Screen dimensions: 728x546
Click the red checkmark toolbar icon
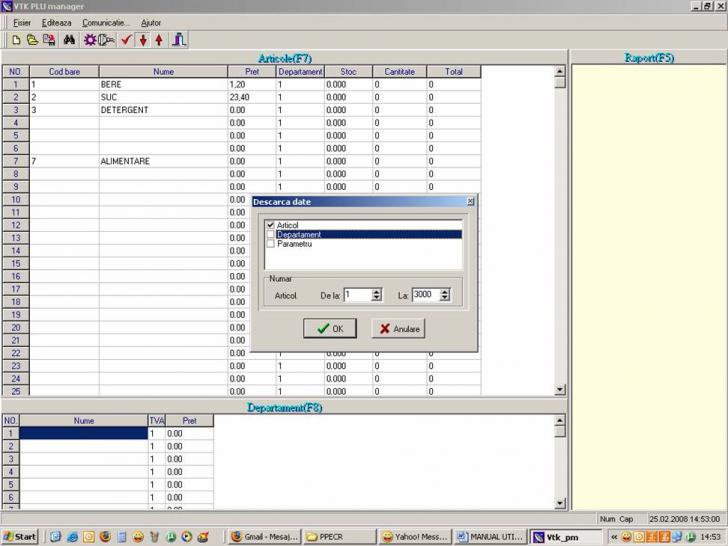[x=126, y=40]
